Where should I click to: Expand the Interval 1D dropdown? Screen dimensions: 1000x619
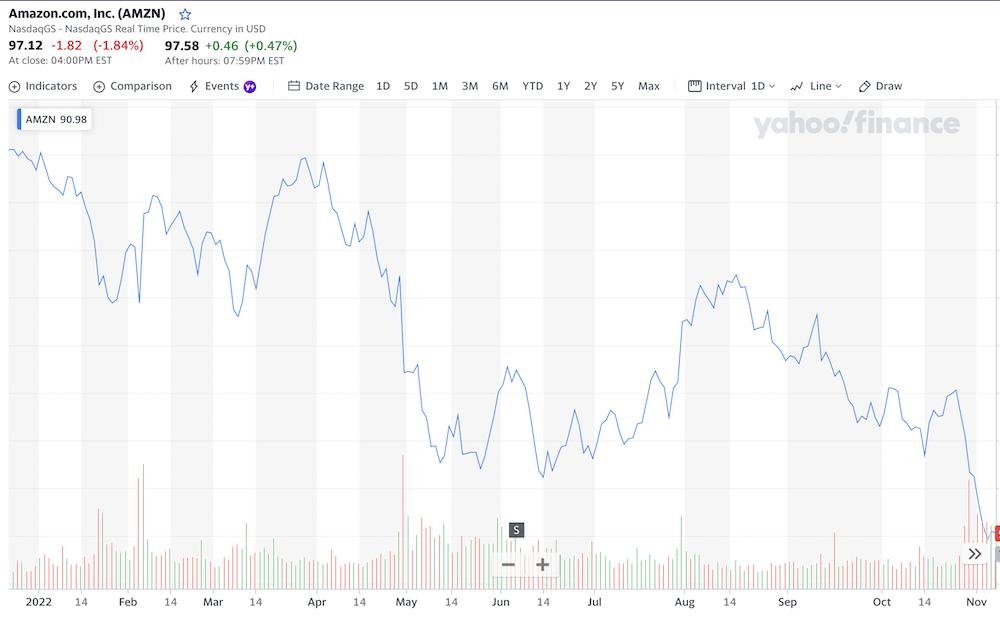[x=732, y=86]
